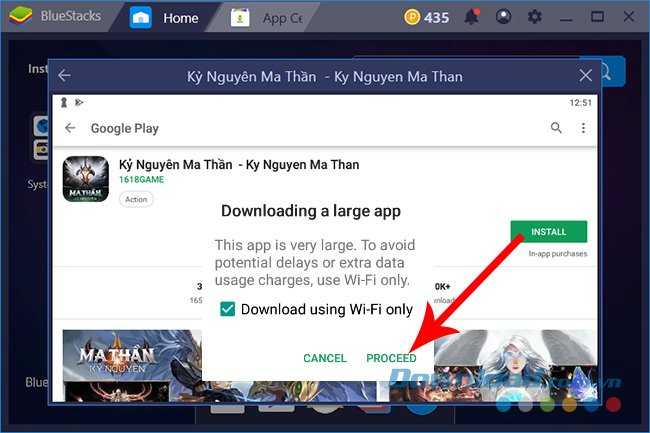Click the gold coin points icon
The width and height of the screenshot is (650, 433).
pos(411,17)
